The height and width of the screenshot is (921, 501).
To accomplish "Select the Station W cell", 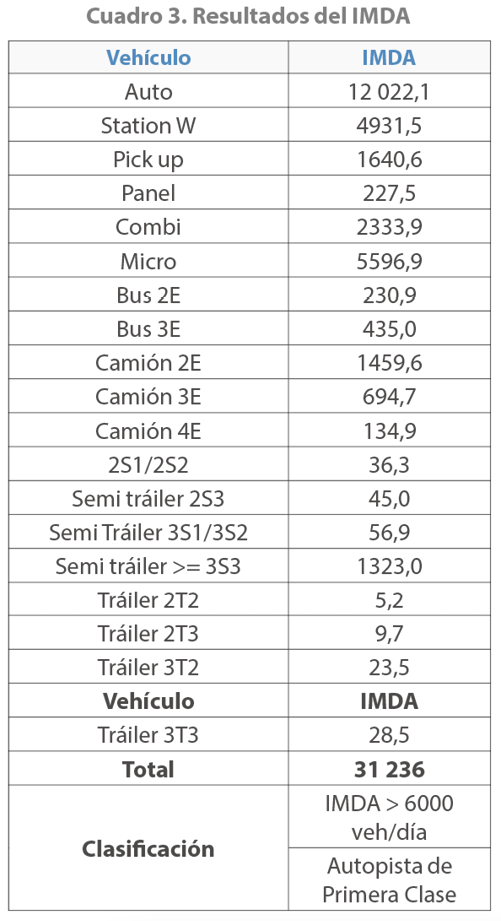I will 148,125.
